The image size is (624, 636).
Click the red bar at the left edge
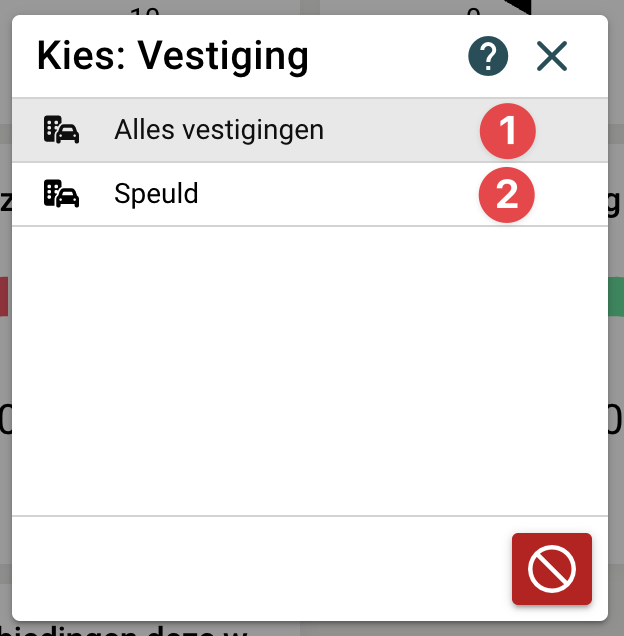point(4,297)
